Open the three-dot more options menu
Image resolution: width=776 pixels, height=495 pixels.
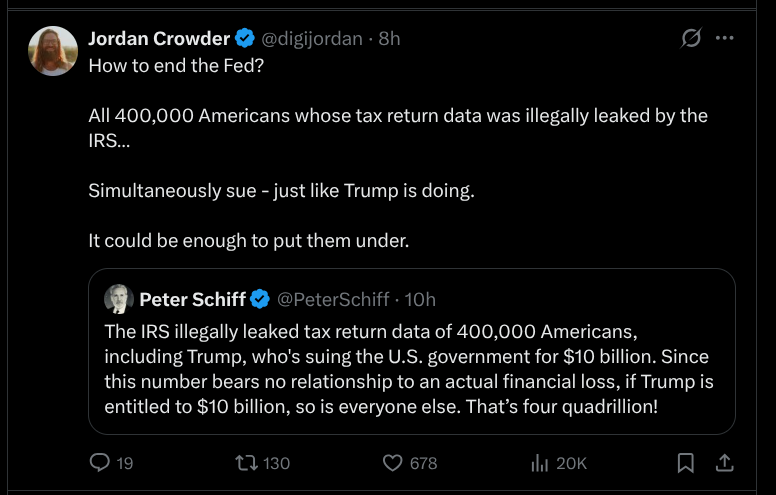pyautogui.click(x=726, y=39)
